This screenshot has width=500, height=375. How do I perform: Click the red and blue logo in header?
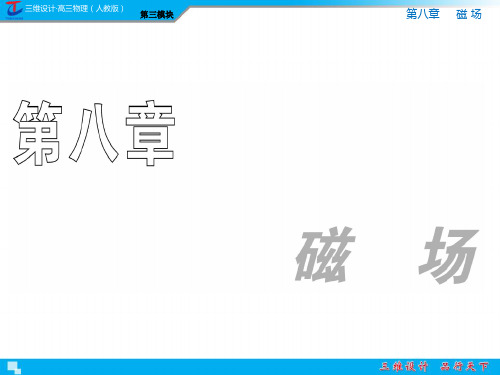(14, 10)
